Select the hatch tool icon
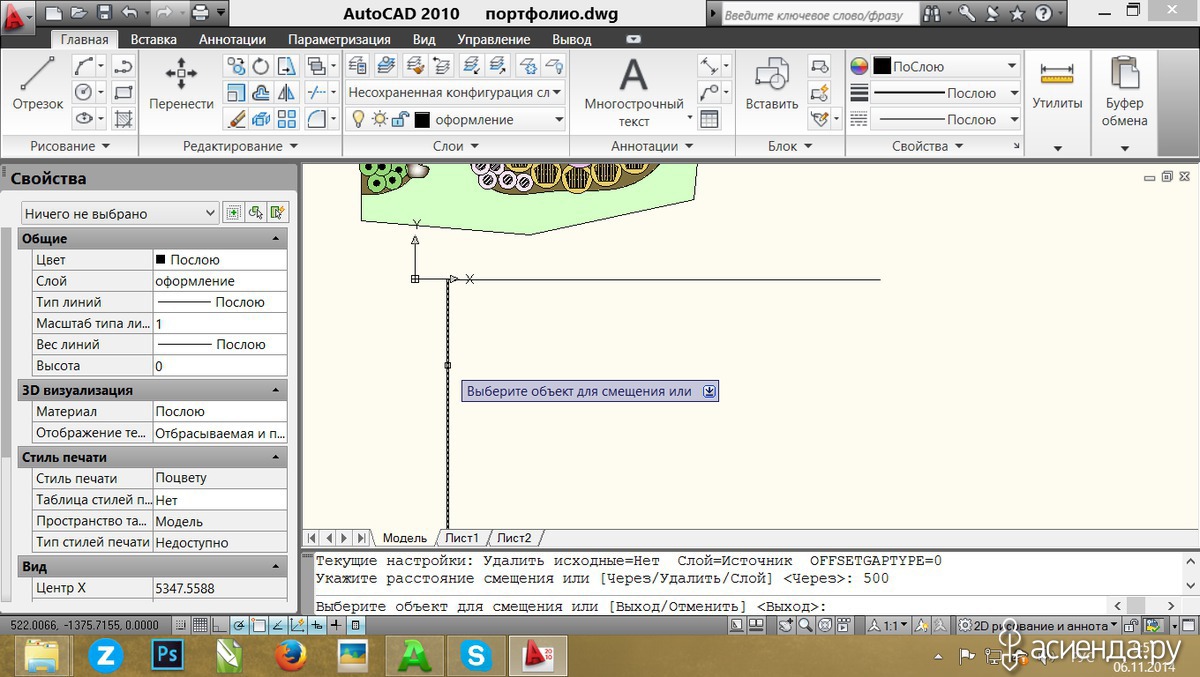 click(124, 119)
